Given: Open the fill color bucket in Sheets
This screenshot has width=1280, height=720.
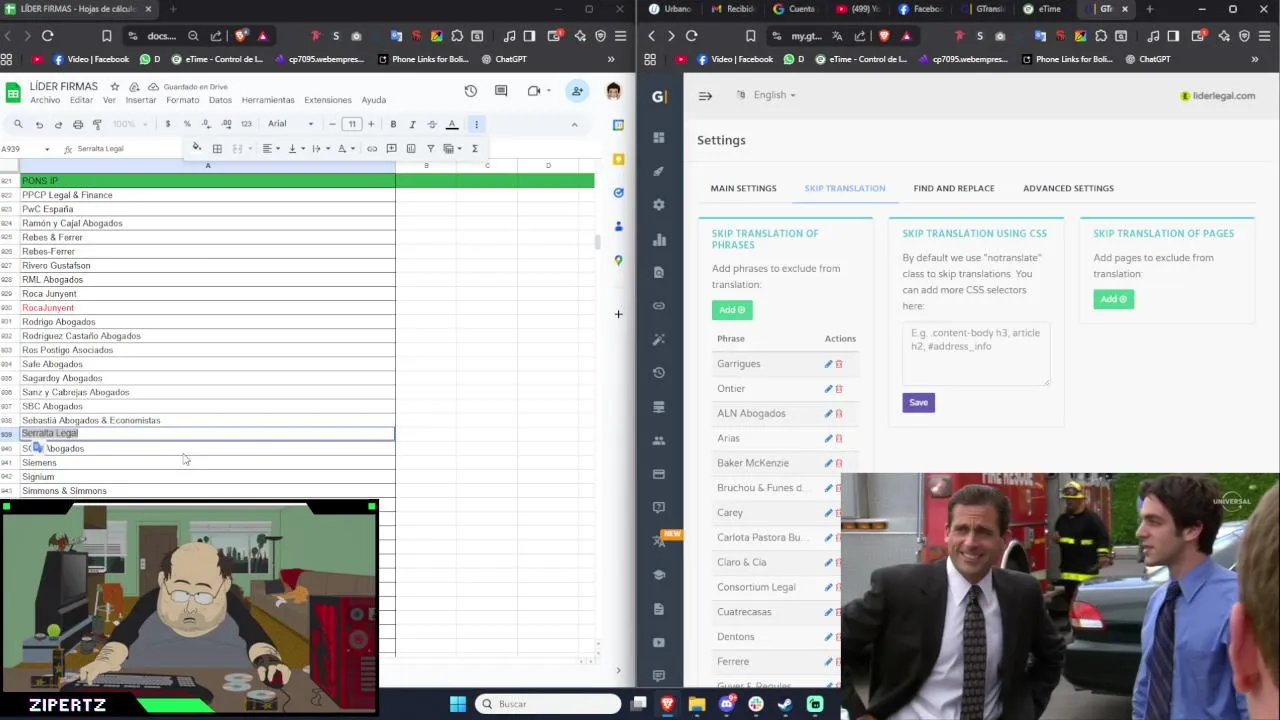Looking at the screenshot, I should (197, 148).
